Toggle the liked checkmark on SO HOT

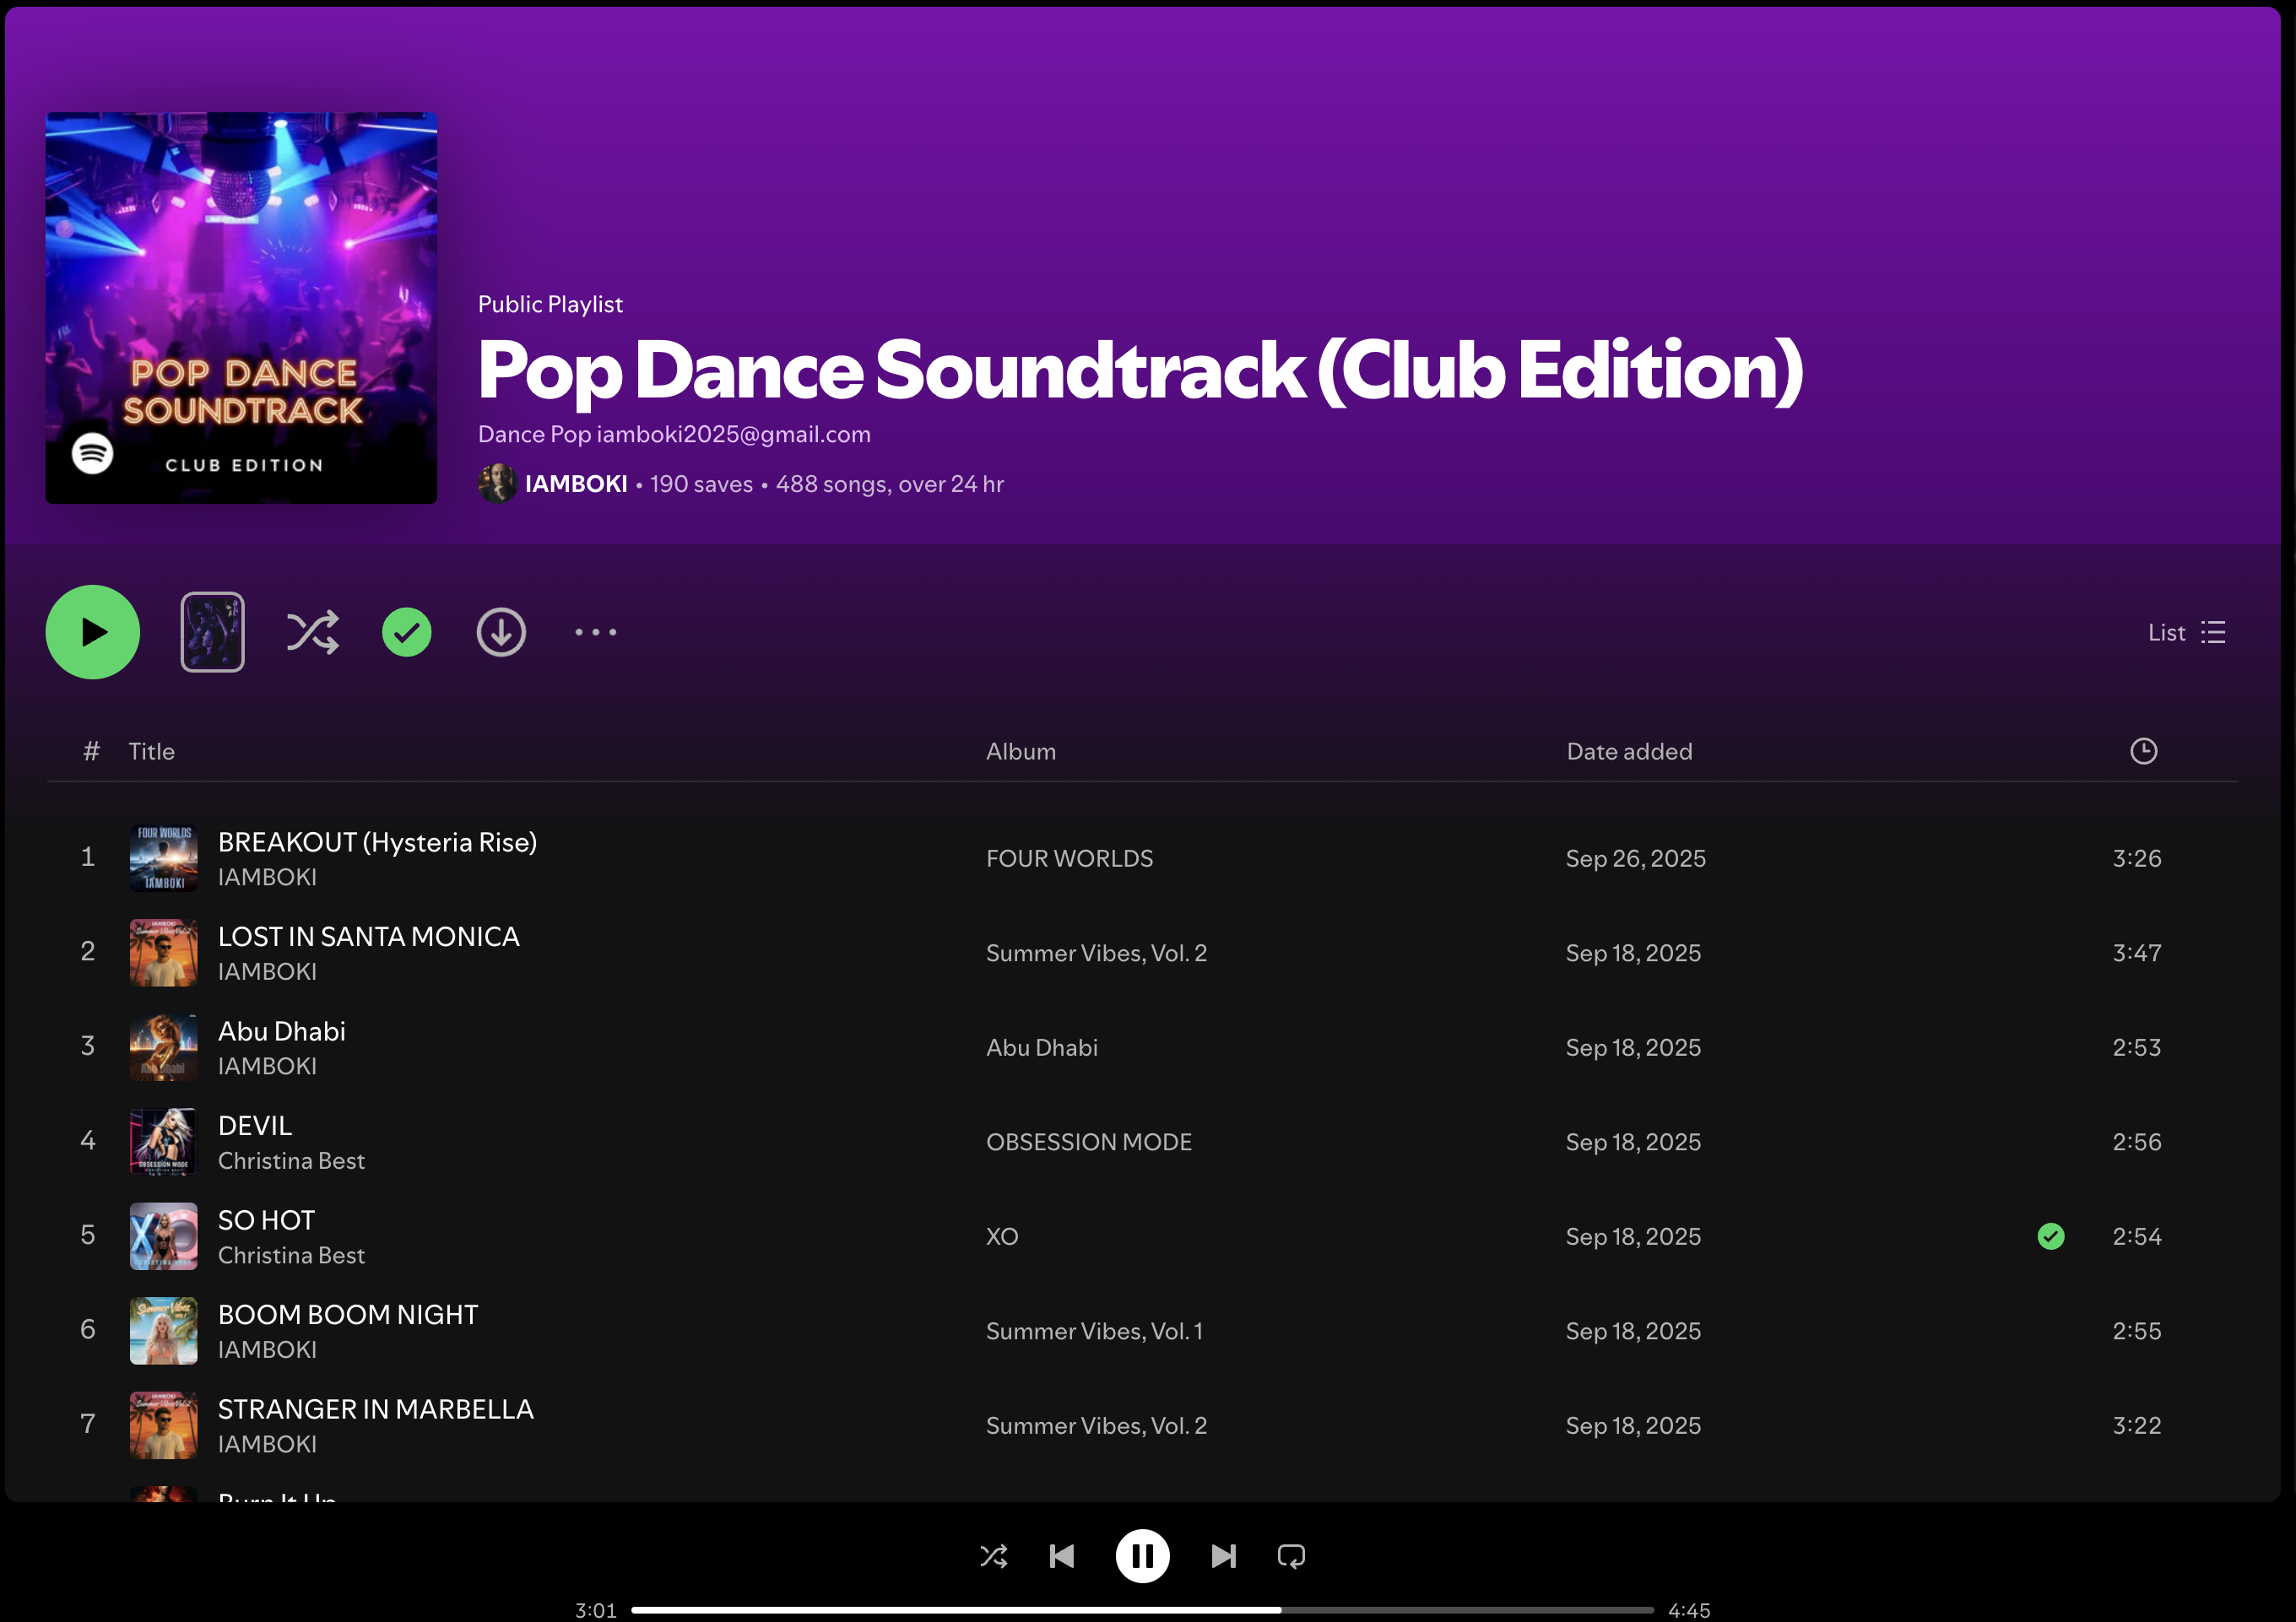coord(2051,1237)
